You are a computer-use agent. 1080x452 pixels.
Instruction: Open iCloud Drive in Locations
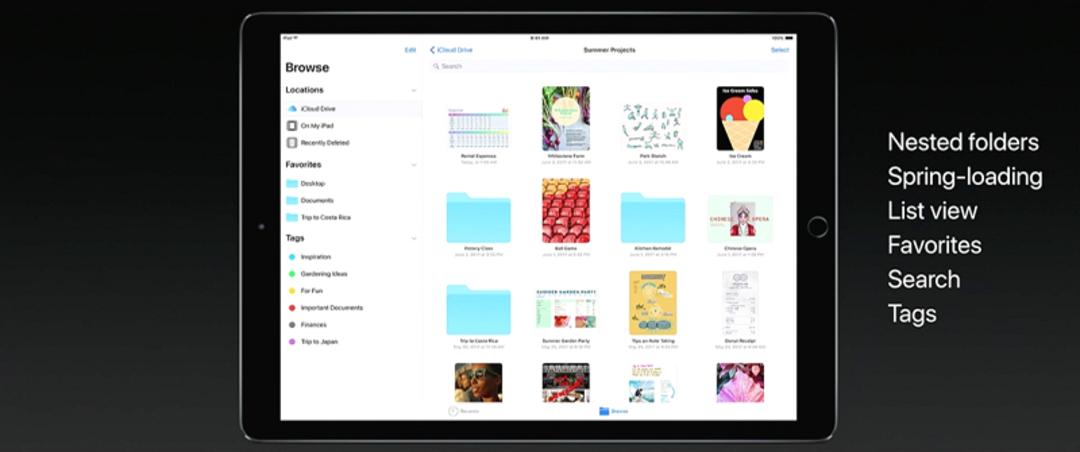tap(353, 109)
